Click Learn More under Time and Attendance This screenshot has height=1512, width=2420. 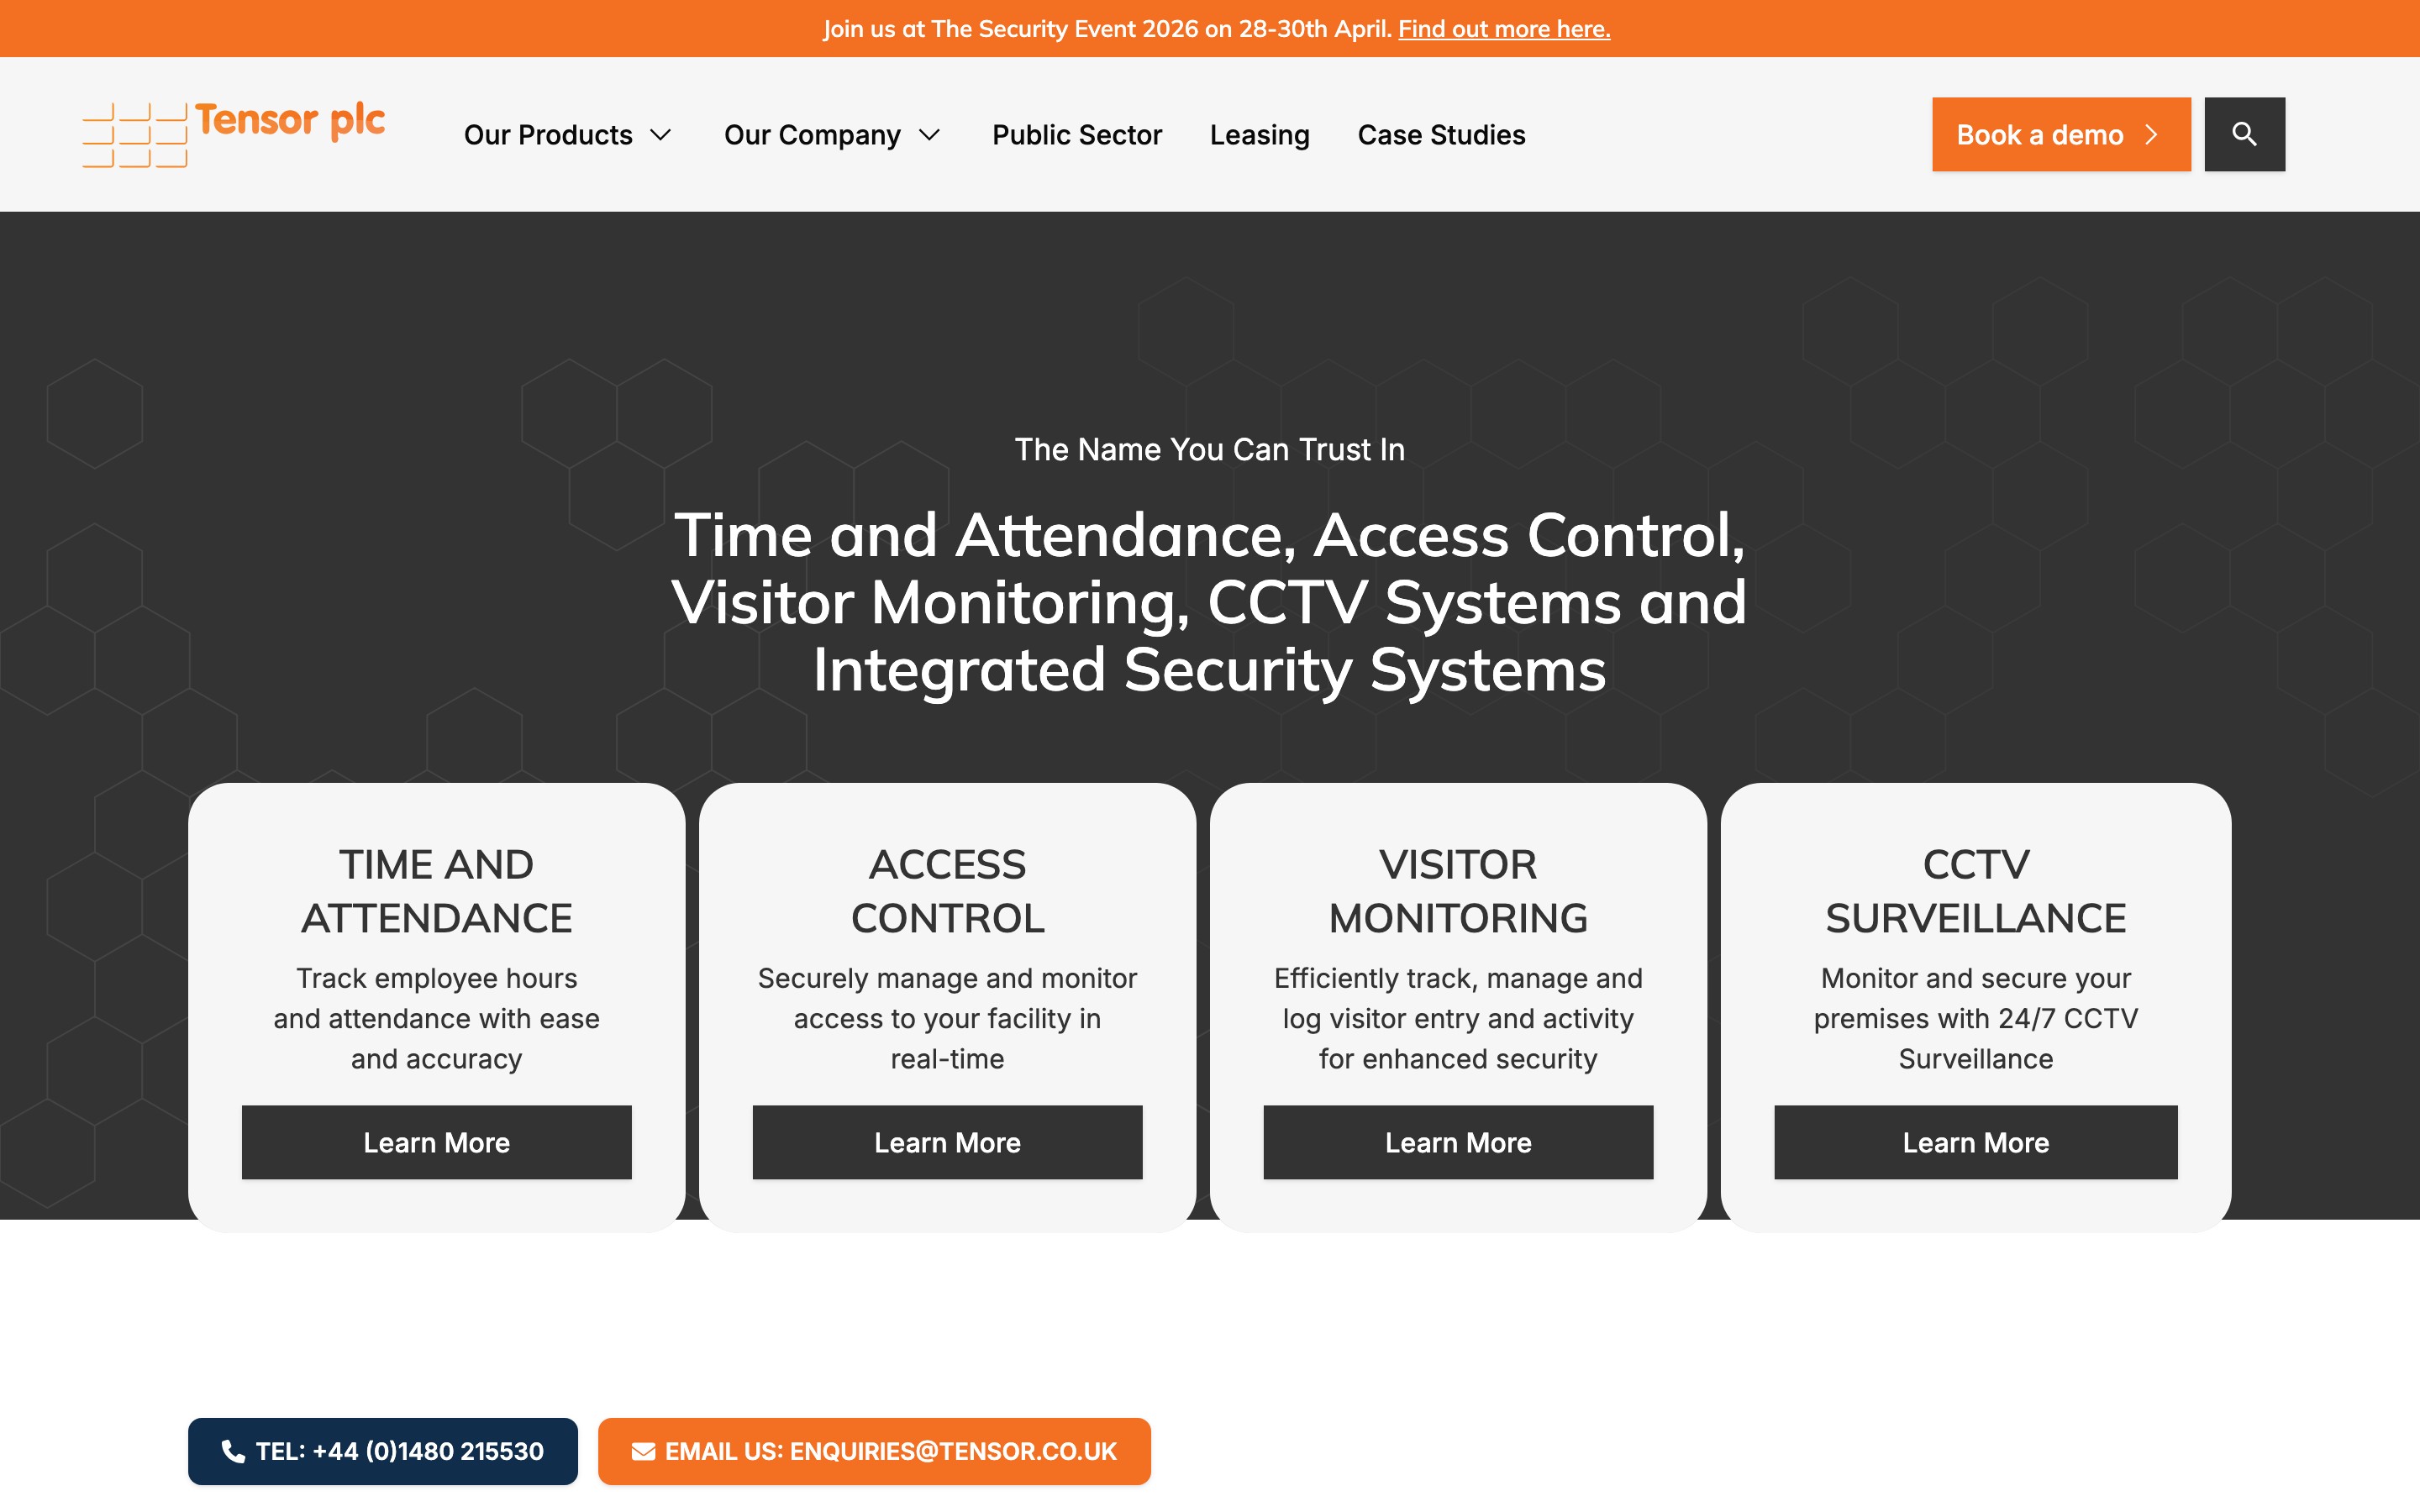436,1142
